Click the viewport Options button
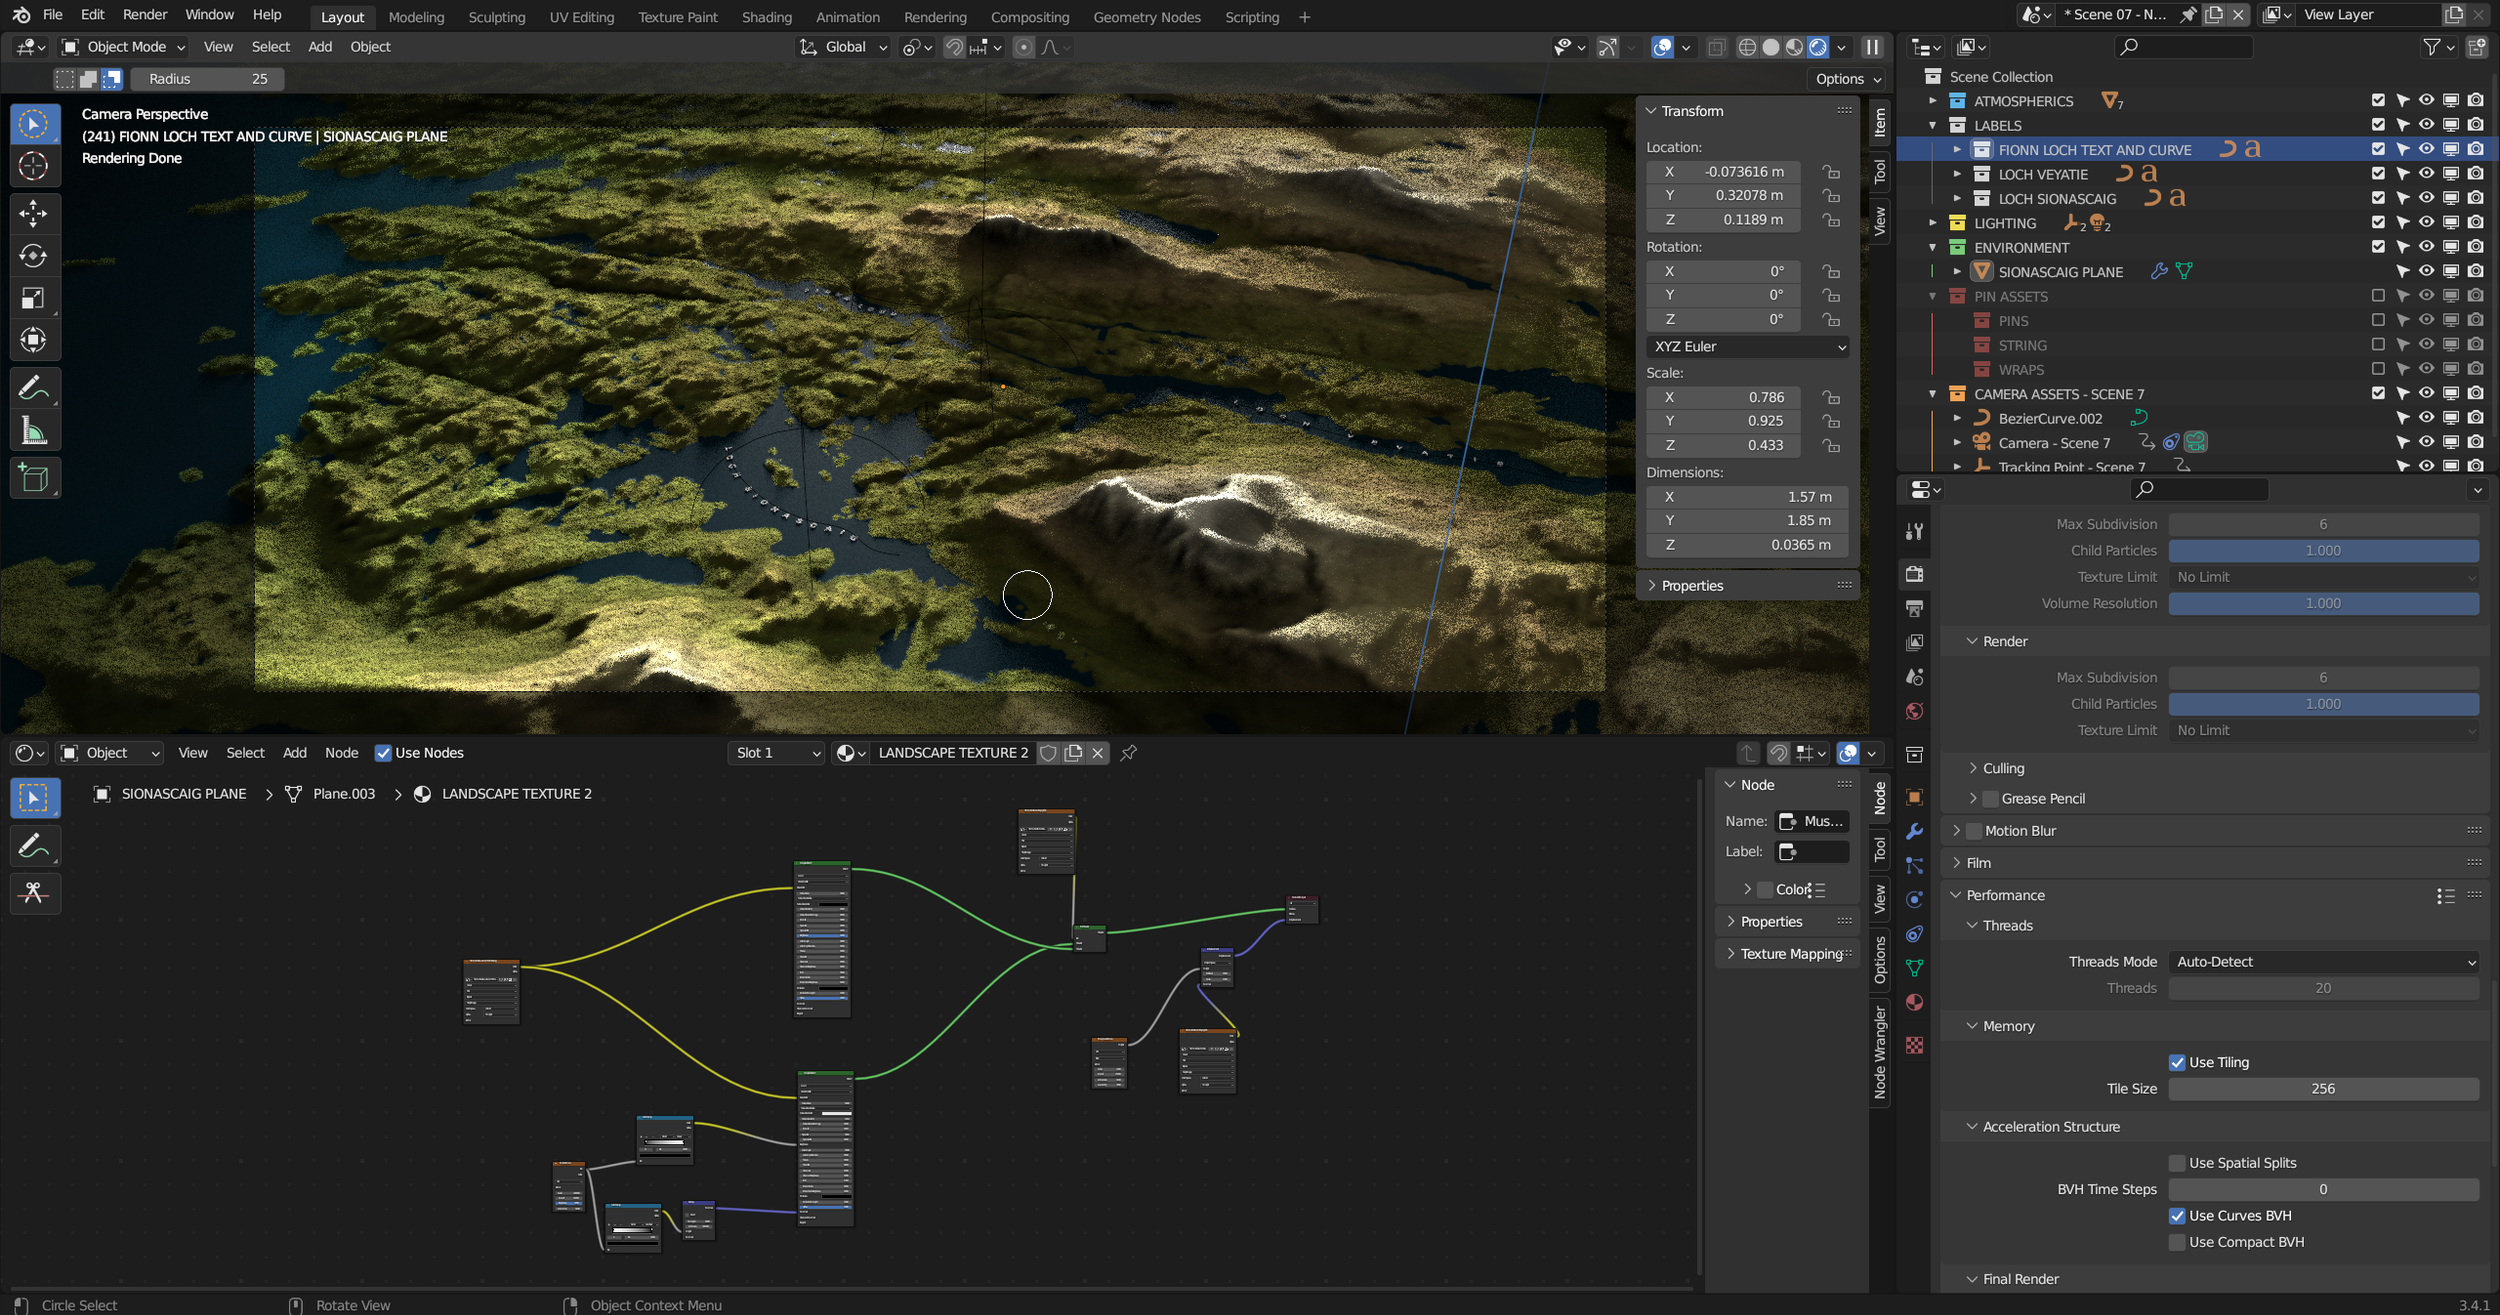This screenshot has width=2500, height=1315. pos(1847,79)
